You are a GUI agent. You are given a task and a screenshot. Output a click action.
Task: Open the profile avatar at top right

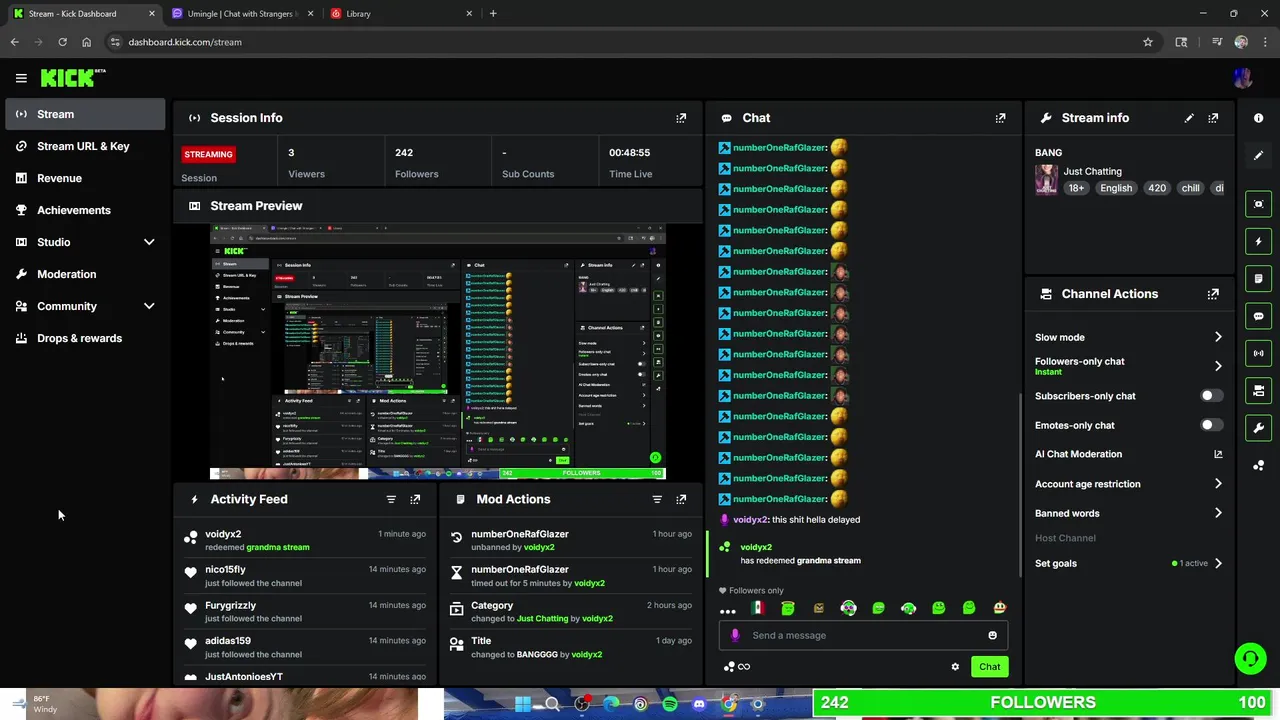point(1243,78)
